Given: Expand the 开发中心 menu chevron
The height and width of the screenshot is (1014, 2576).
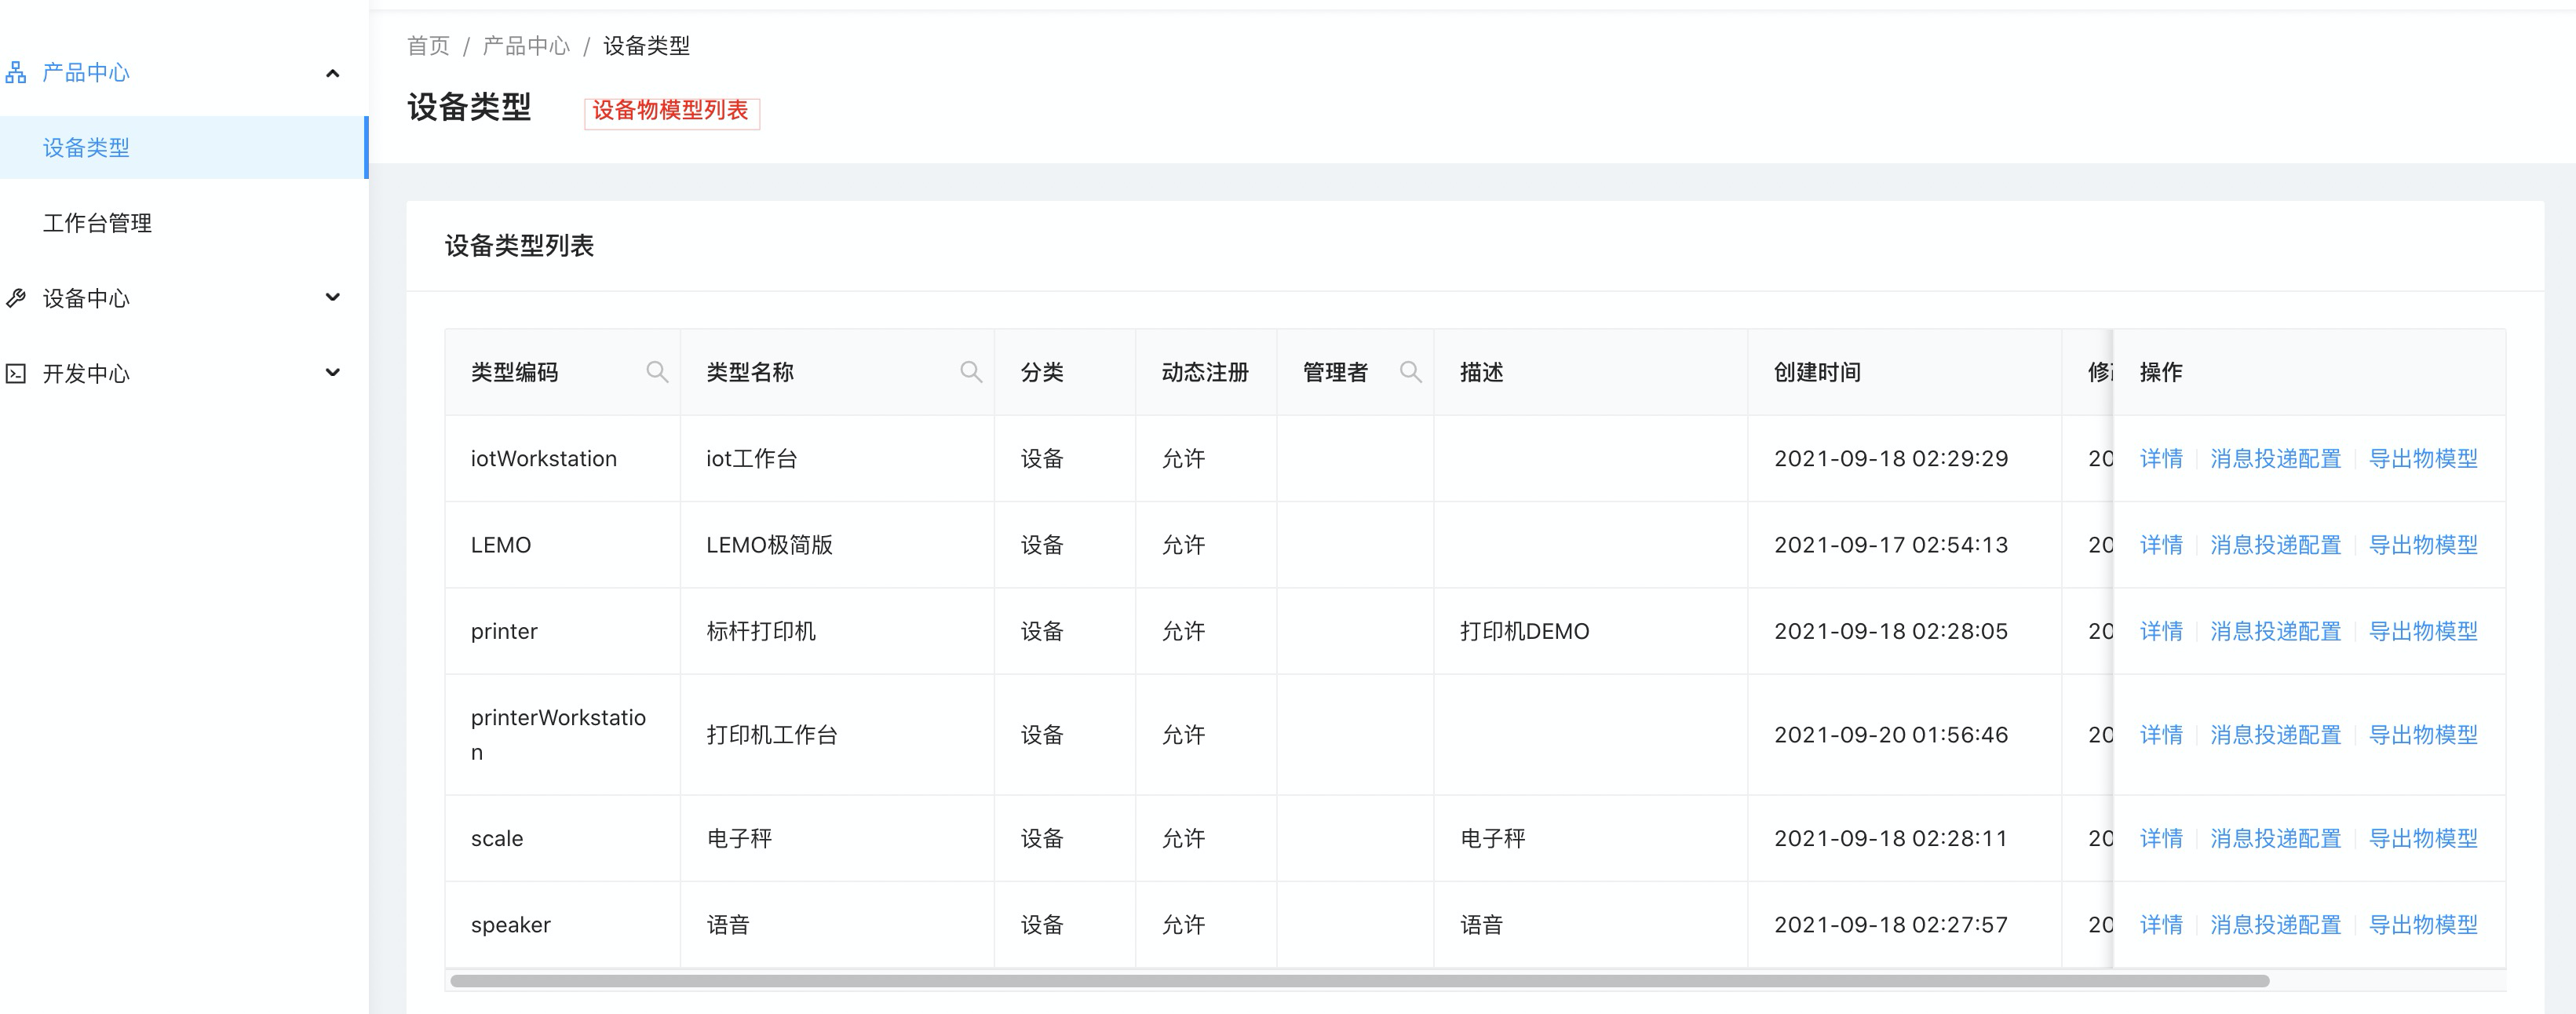Looking at the screenshot, I should (x=333, y=373).
